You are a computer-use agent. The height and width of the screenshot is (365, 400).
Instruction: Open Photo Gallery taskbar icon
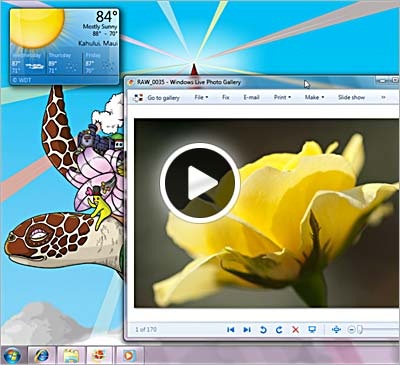coord(100,355)
